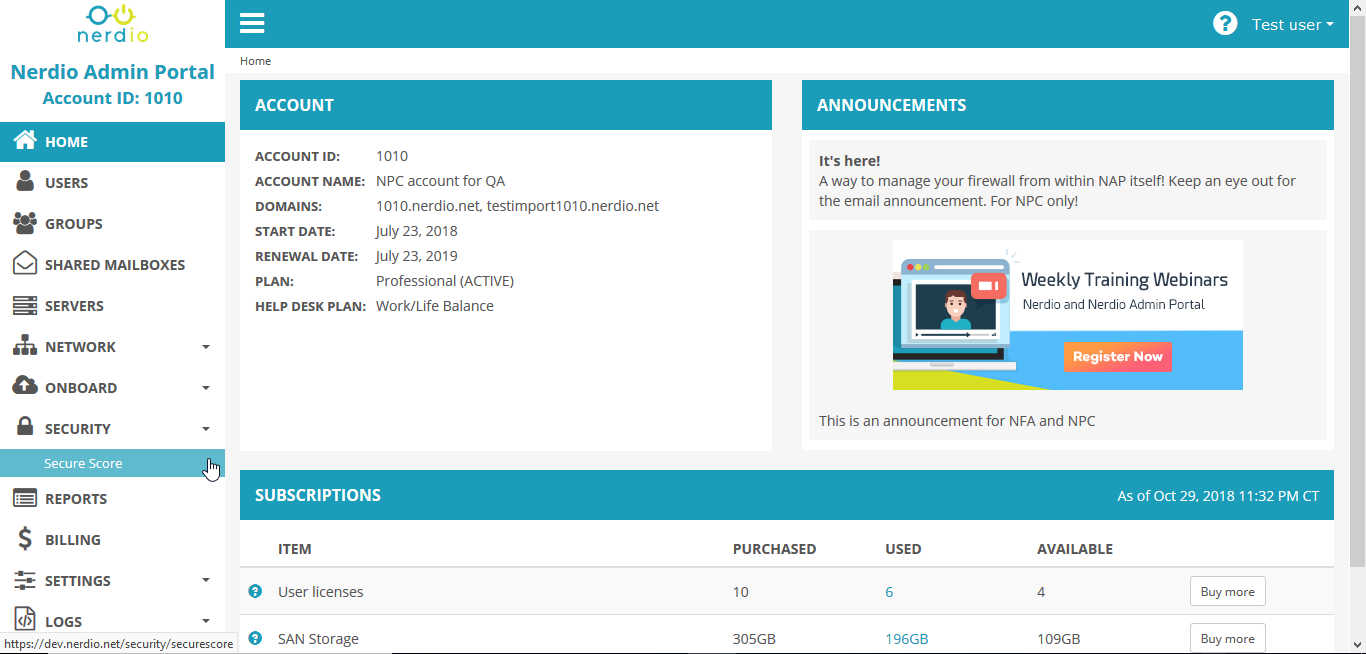Image resolution: width=1366 pixels, height=654 pixels.
Task: Click the Home house icon
Action: (25, 141)
